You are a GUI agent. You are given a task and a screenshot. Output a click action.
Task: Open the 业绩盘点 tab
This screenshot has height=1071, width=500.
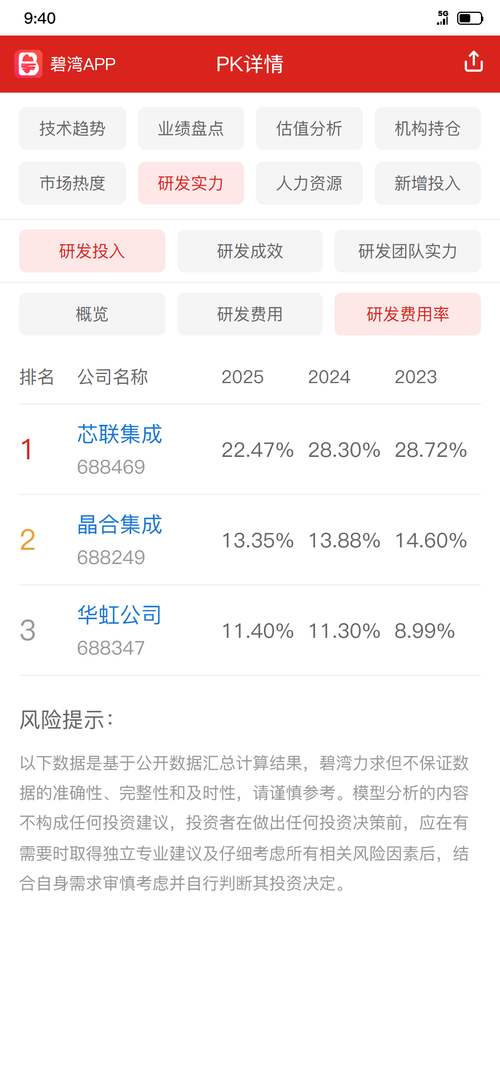coord(191,128)
